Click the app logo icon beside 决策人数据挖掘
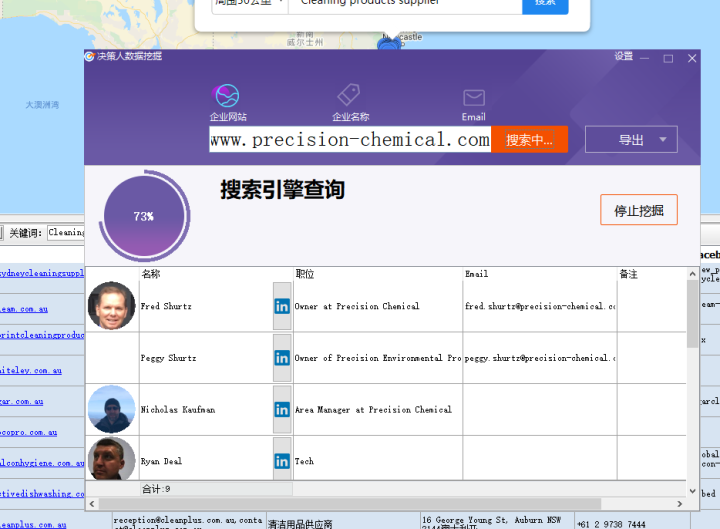This screenshot has width=720, height=529. tap(90, 56)
